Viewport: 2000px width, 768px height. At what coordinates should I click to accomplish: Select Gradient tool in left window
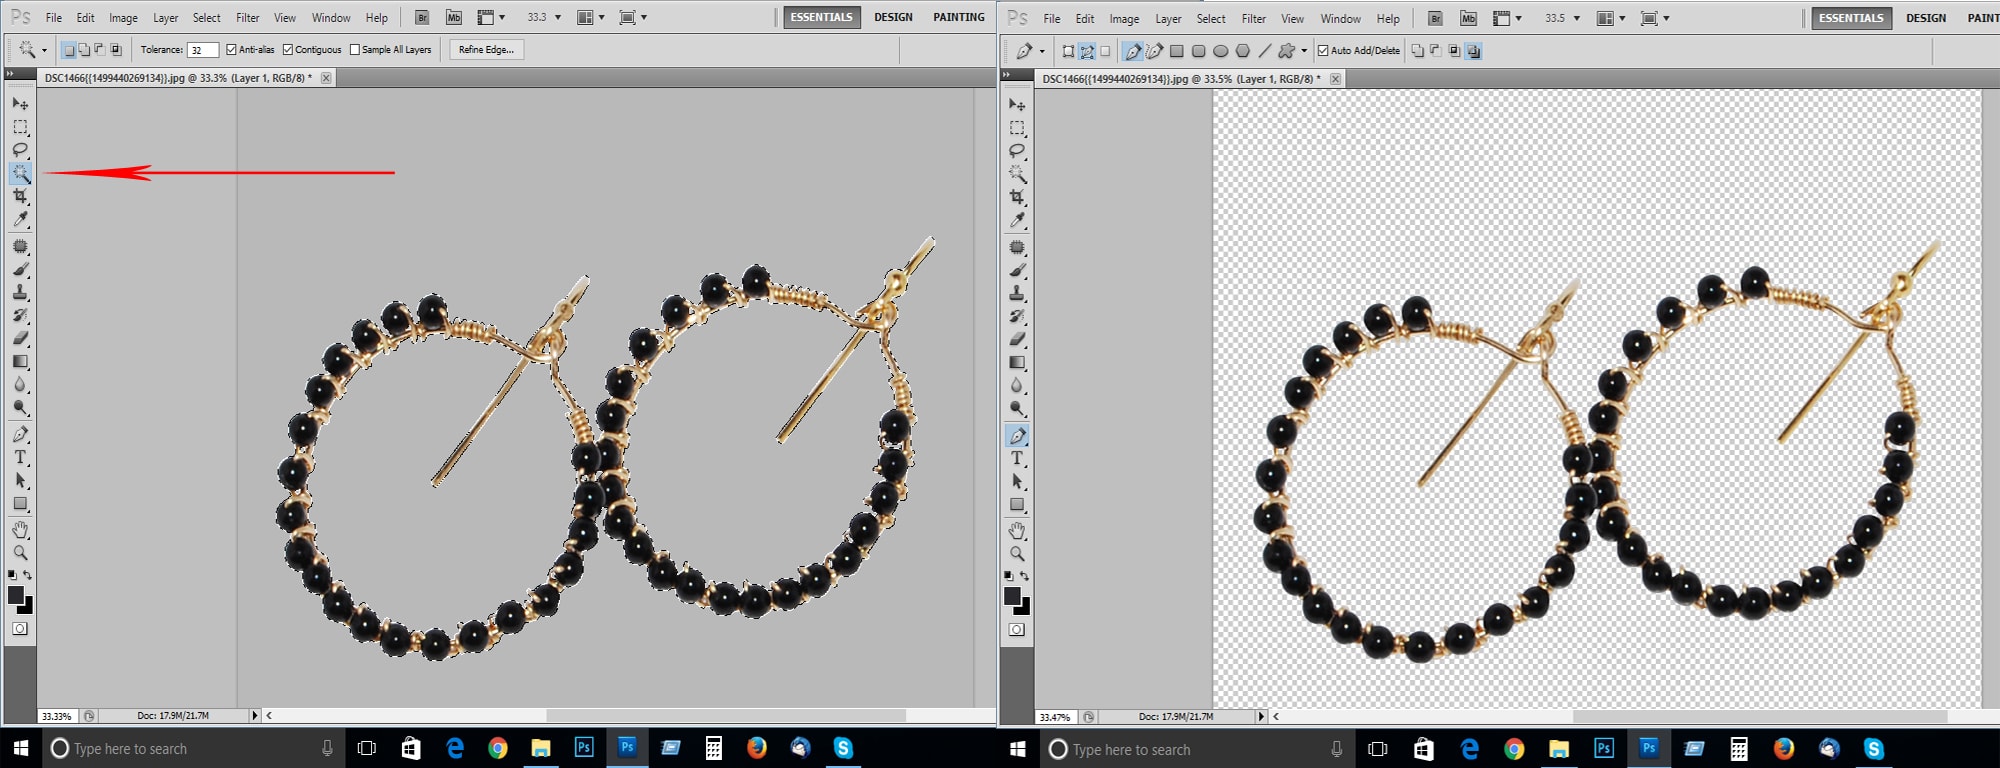coord(20,361)
